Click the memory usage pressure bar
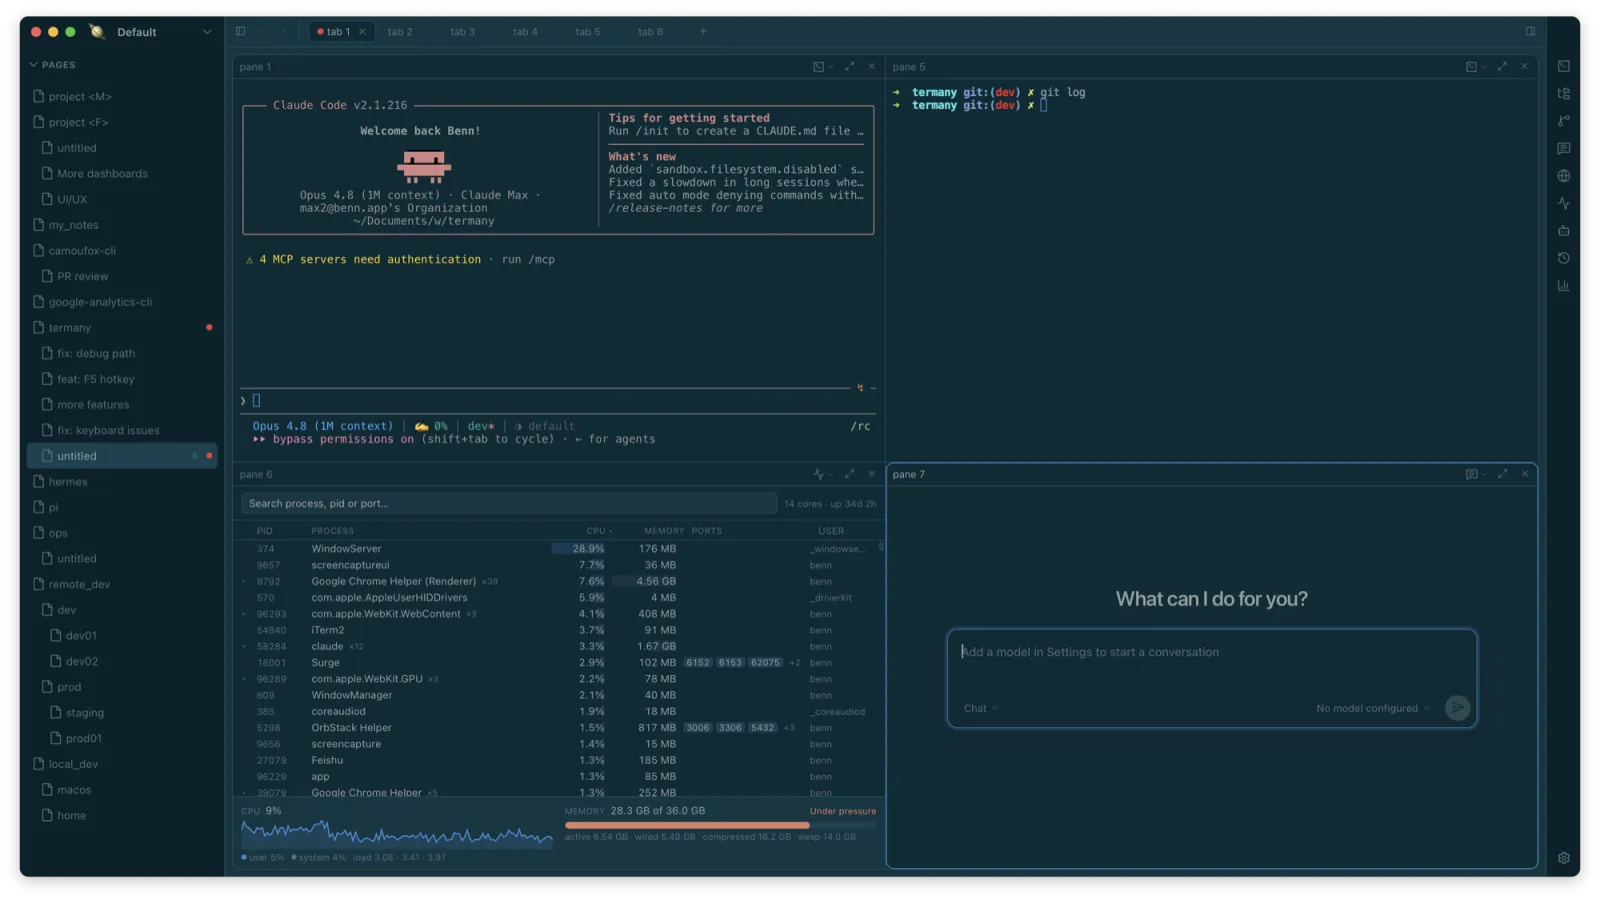 [x=720, y=825]
